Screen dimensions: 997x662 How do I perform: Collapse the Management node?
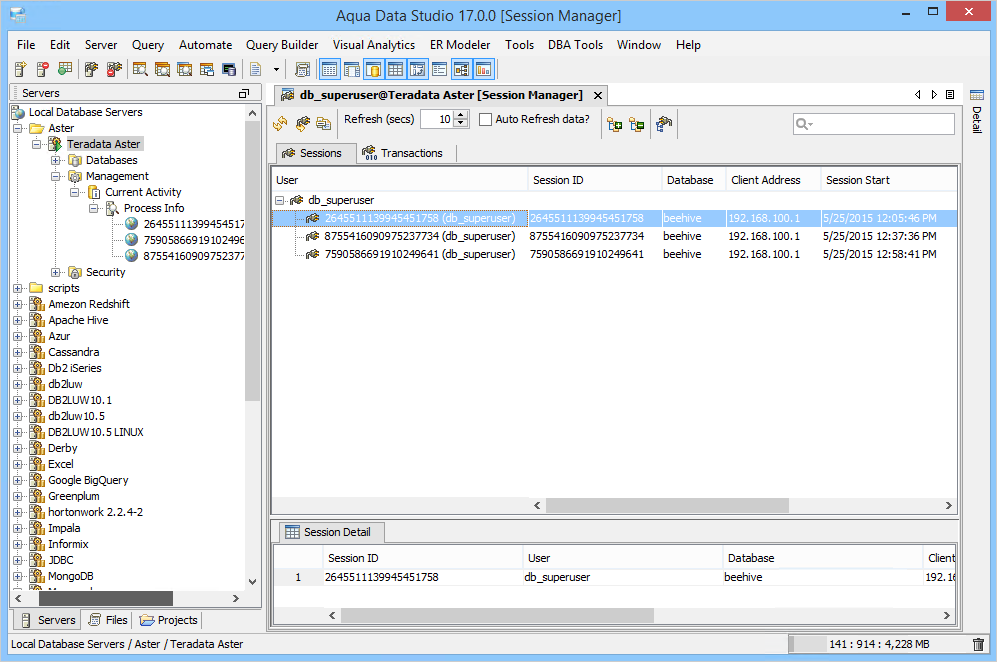tap(56, 176)
